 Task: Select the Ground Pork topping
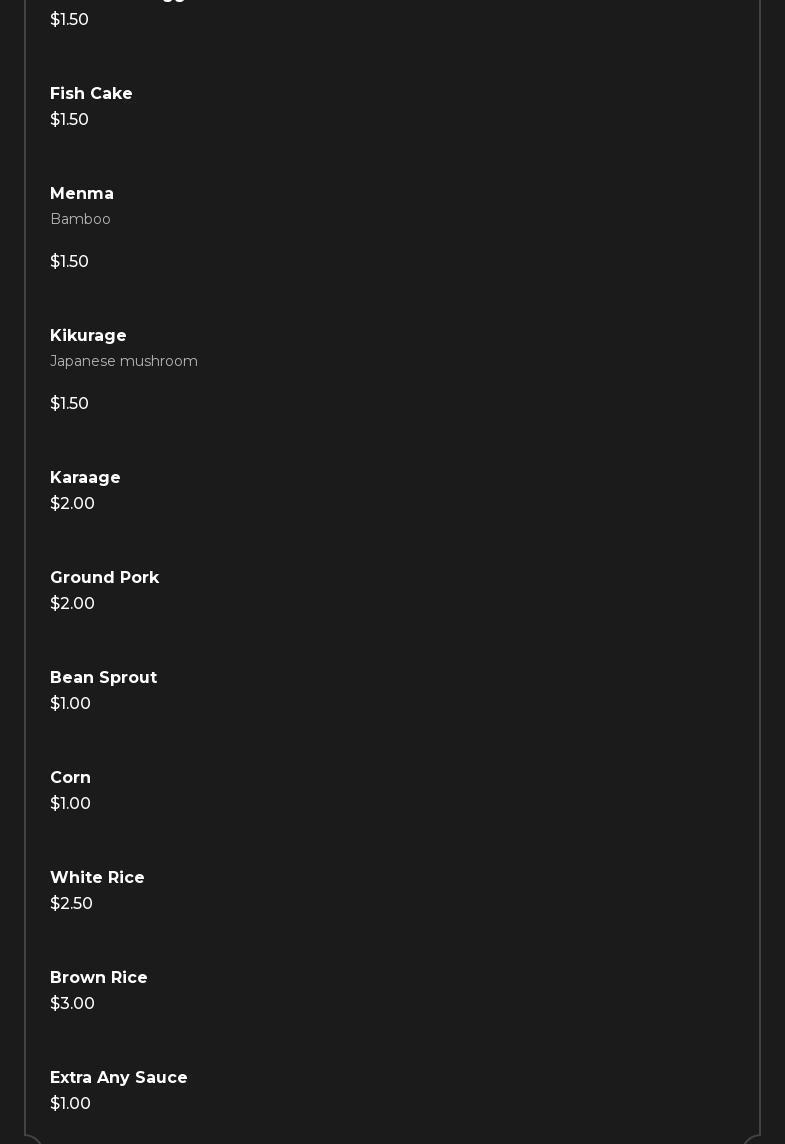(104, 578)
